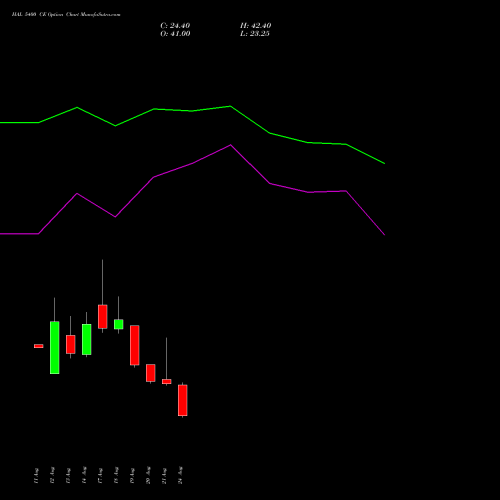Select the 17 Aug date label

coord(100,476)
